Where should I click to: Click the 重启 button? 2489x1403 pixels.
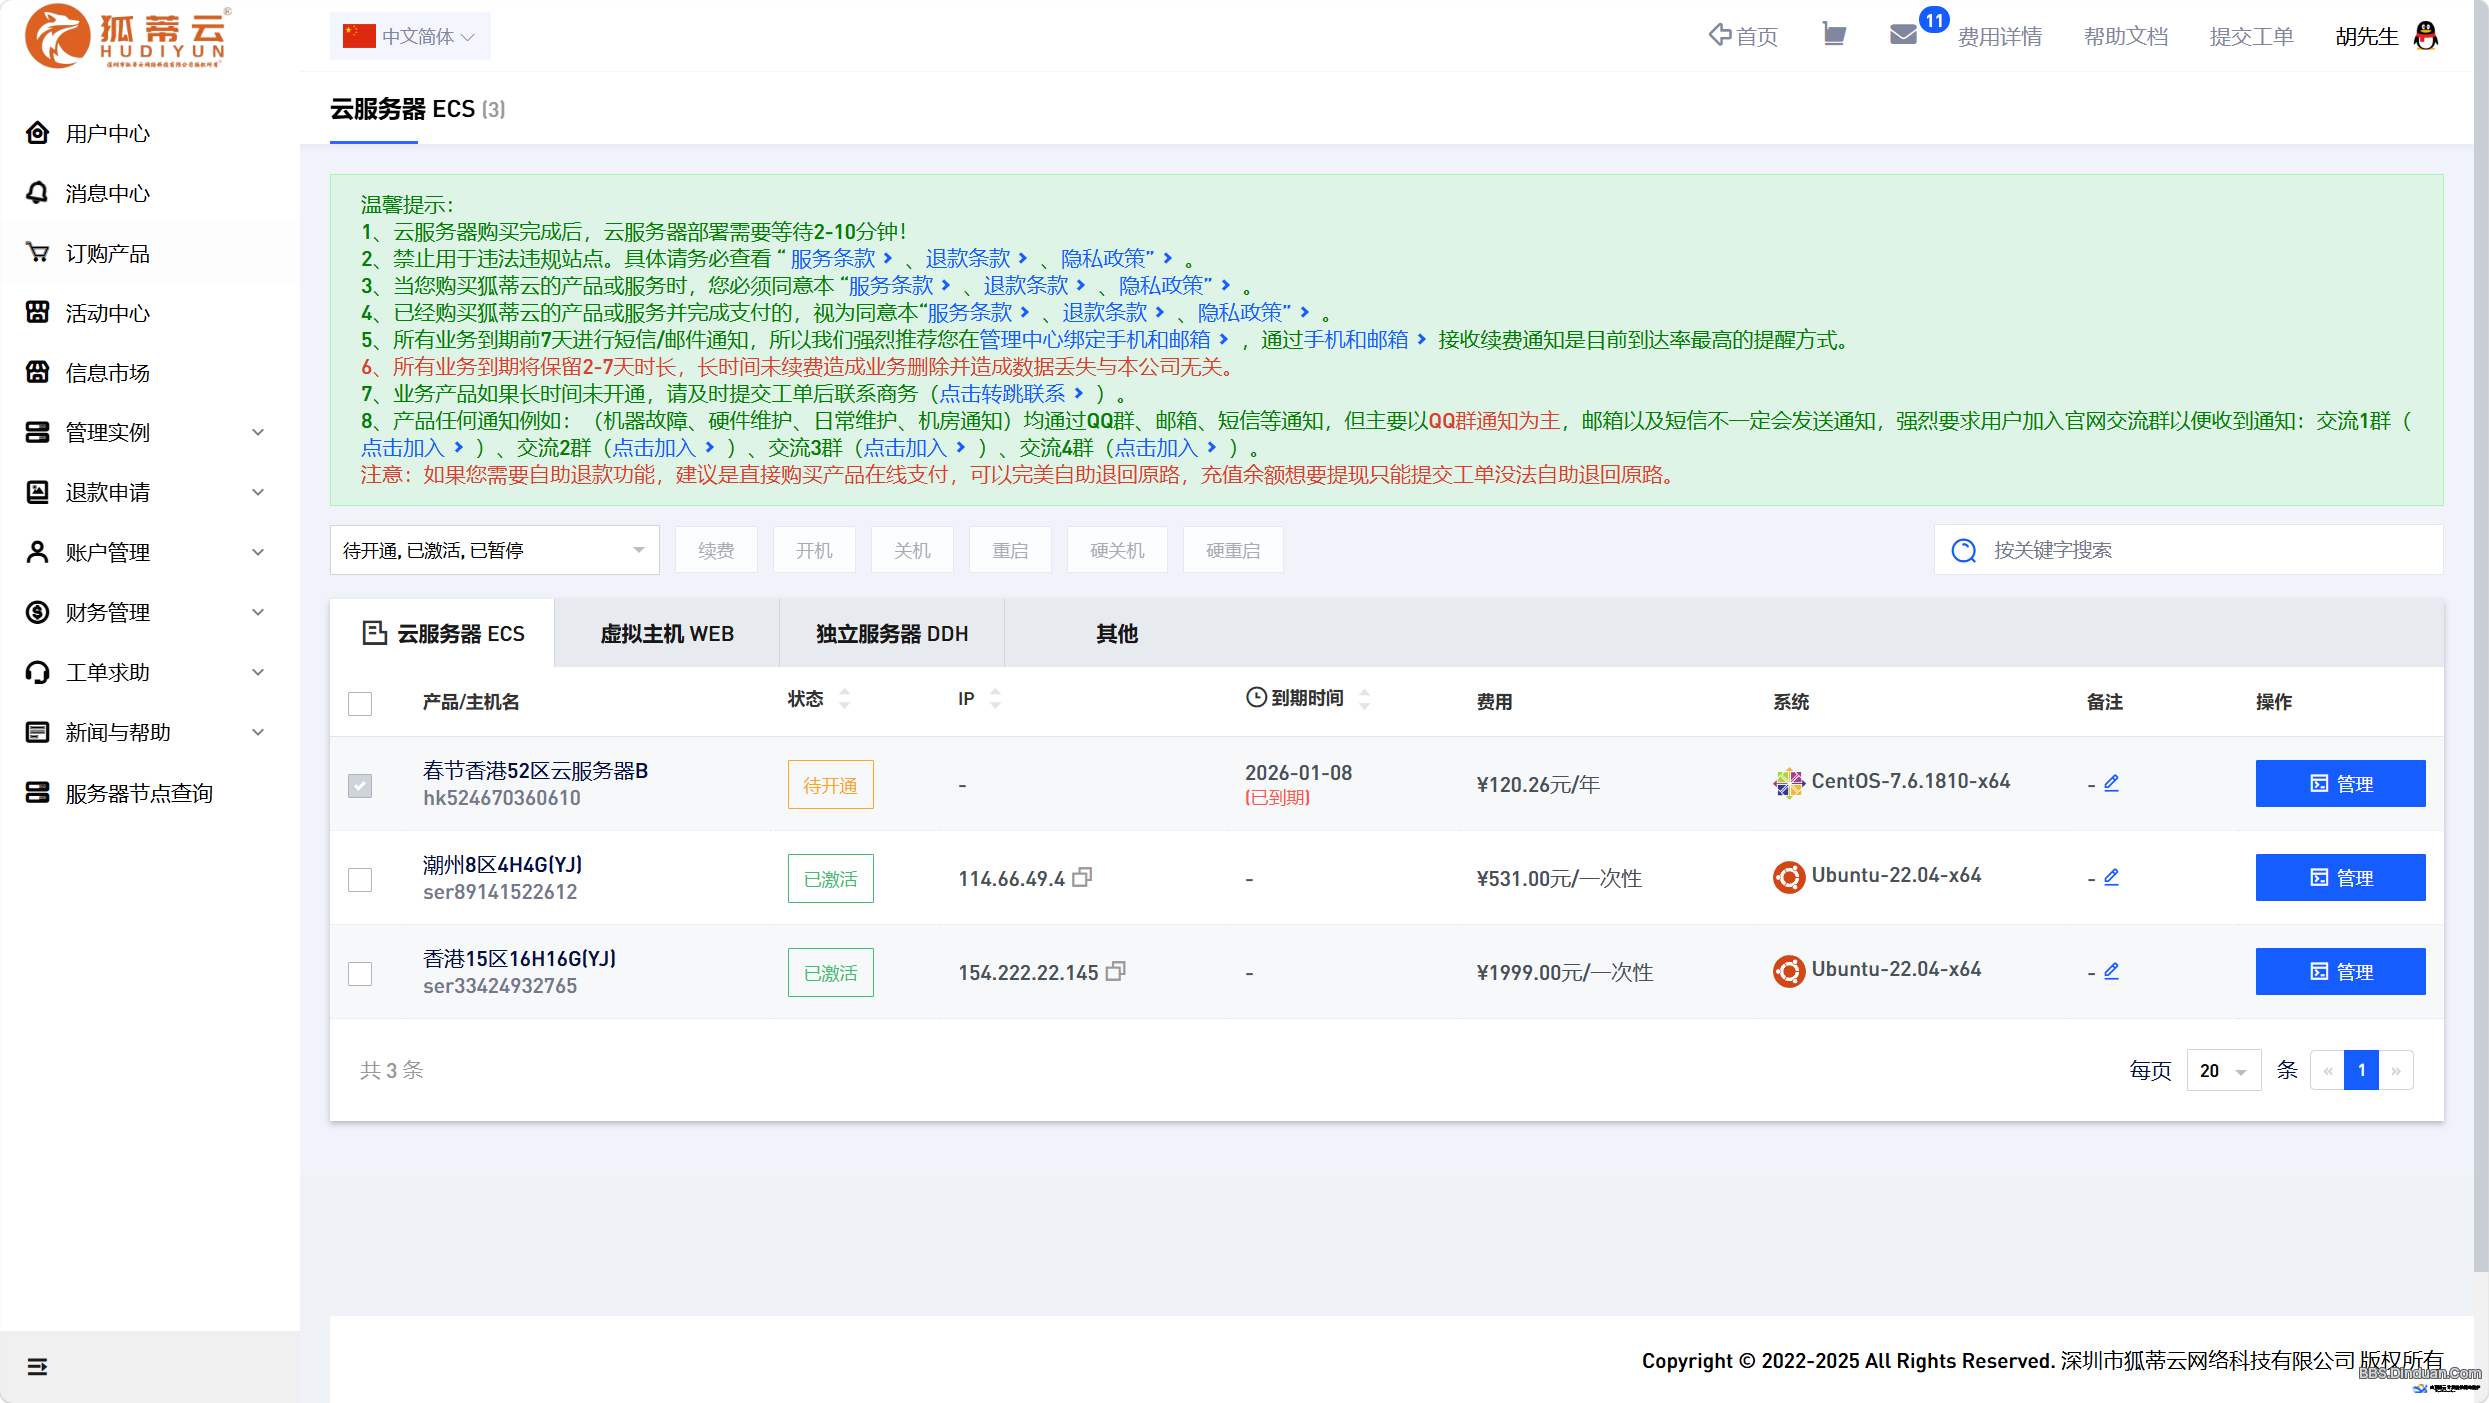(x=1010, y=550)
